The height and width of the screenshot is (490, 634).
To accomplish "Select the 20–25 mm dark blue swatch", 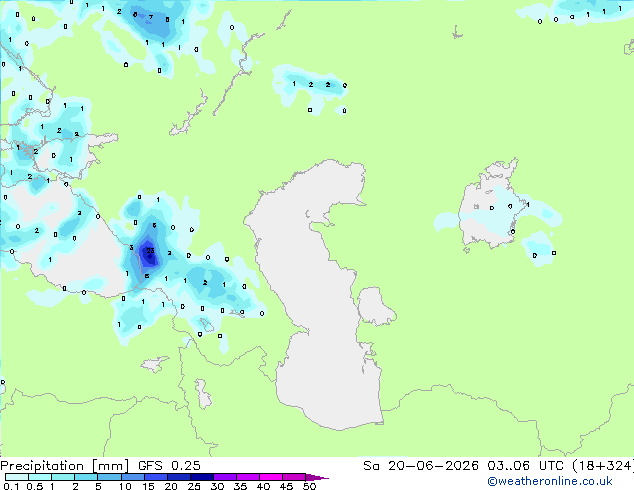I will point(178,477).
